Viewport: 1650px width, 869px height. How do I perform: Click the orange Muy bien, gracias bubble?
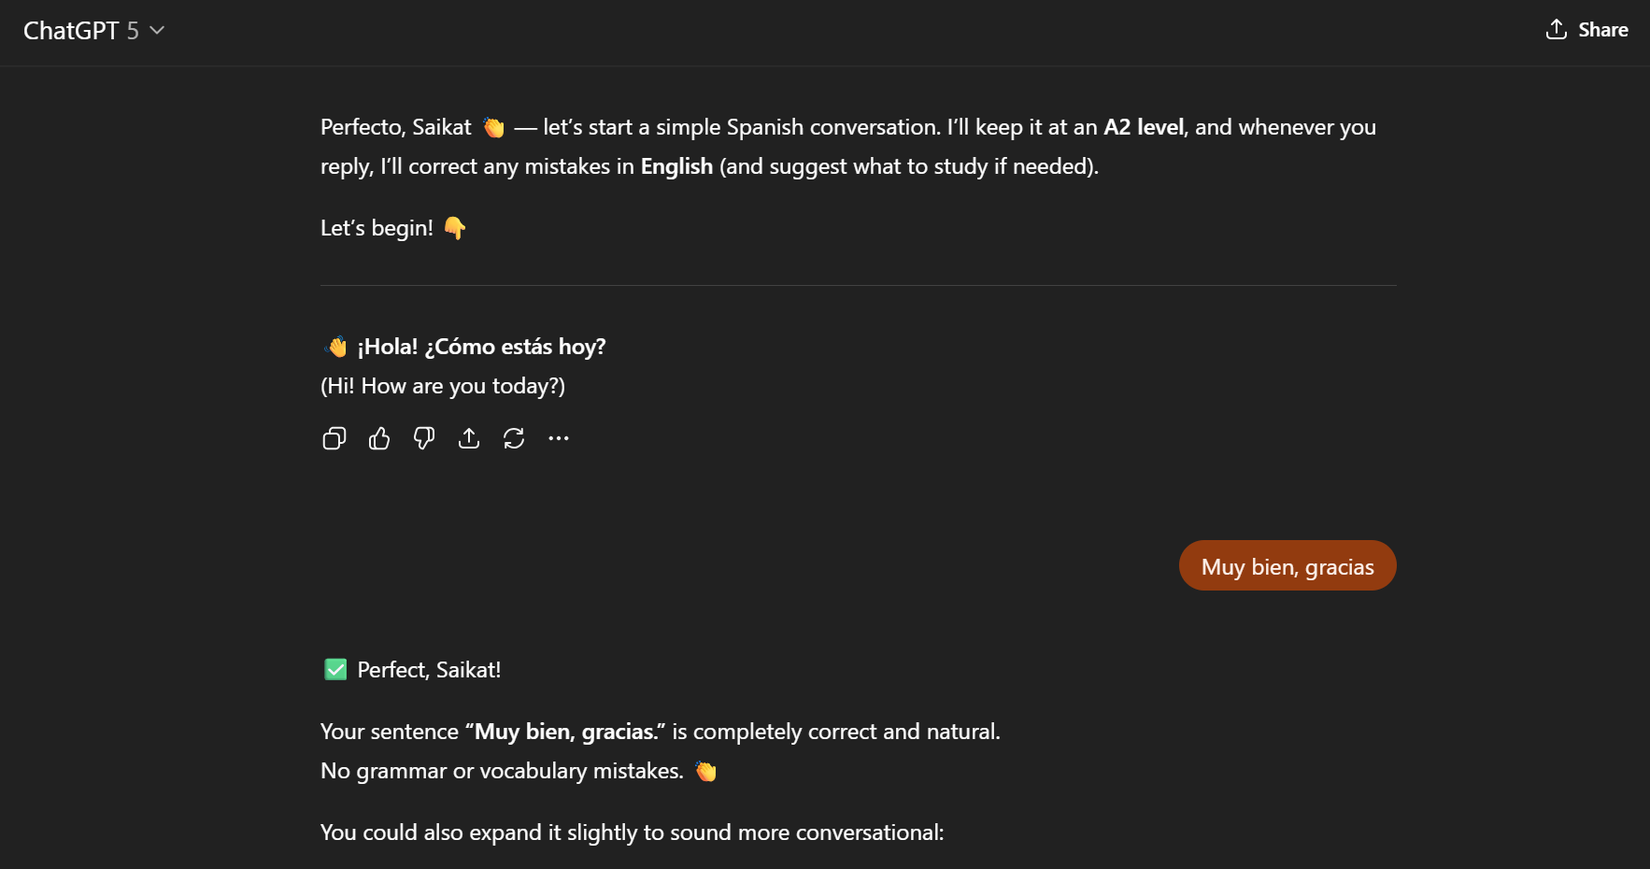click(x=1287, y=565)
